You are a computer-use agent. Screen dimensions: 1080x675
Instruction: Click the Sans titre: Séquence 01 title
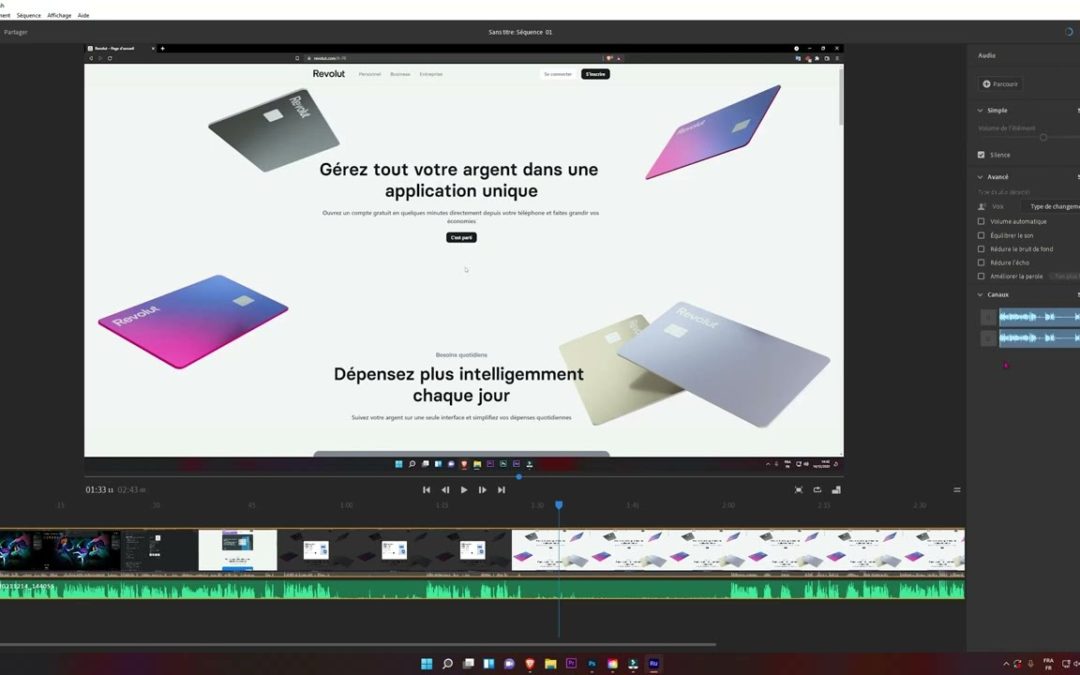(x=520, y=32)
